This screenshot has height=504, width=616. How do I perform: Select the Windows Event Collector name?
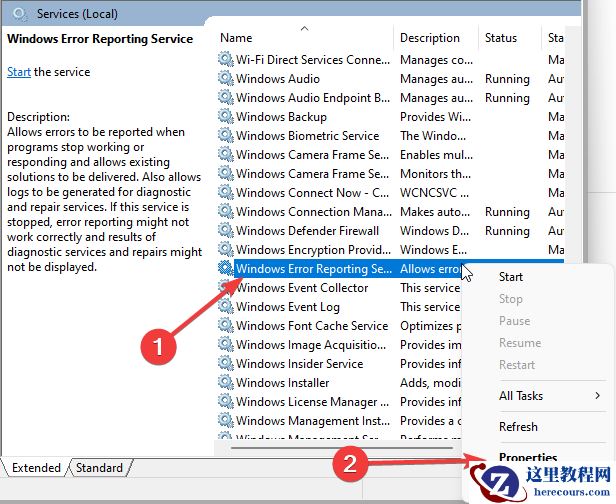click(x=302, y=288)
